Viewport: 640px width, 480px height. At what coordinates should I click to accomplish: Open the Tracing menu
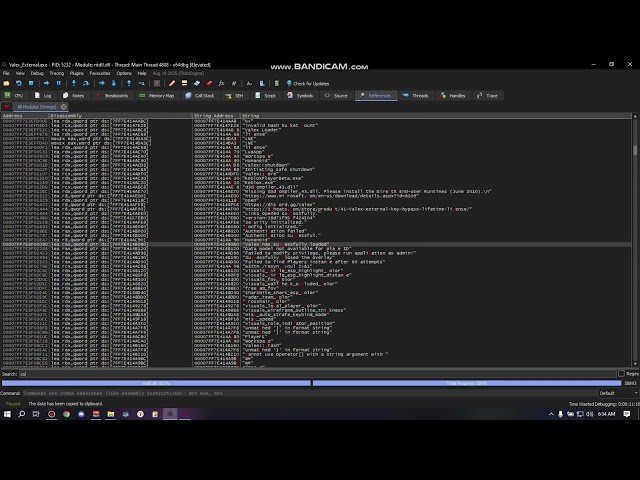pos(57,73)
